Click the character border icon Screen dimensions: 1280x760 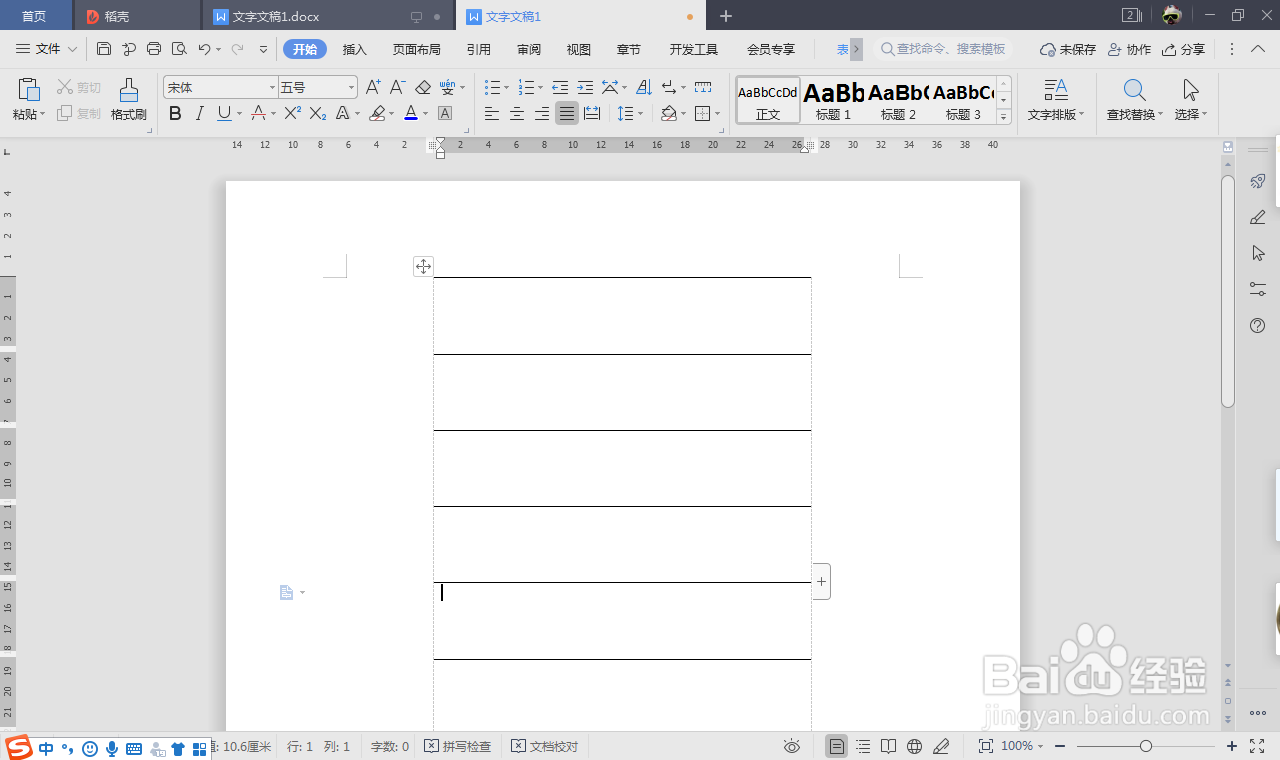click(446, 113)
